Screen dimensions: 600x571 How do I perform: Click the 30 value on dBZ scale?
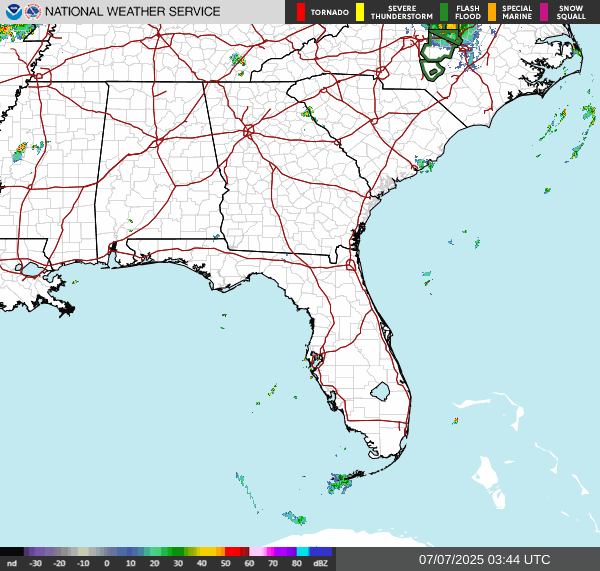coord(178,563)
